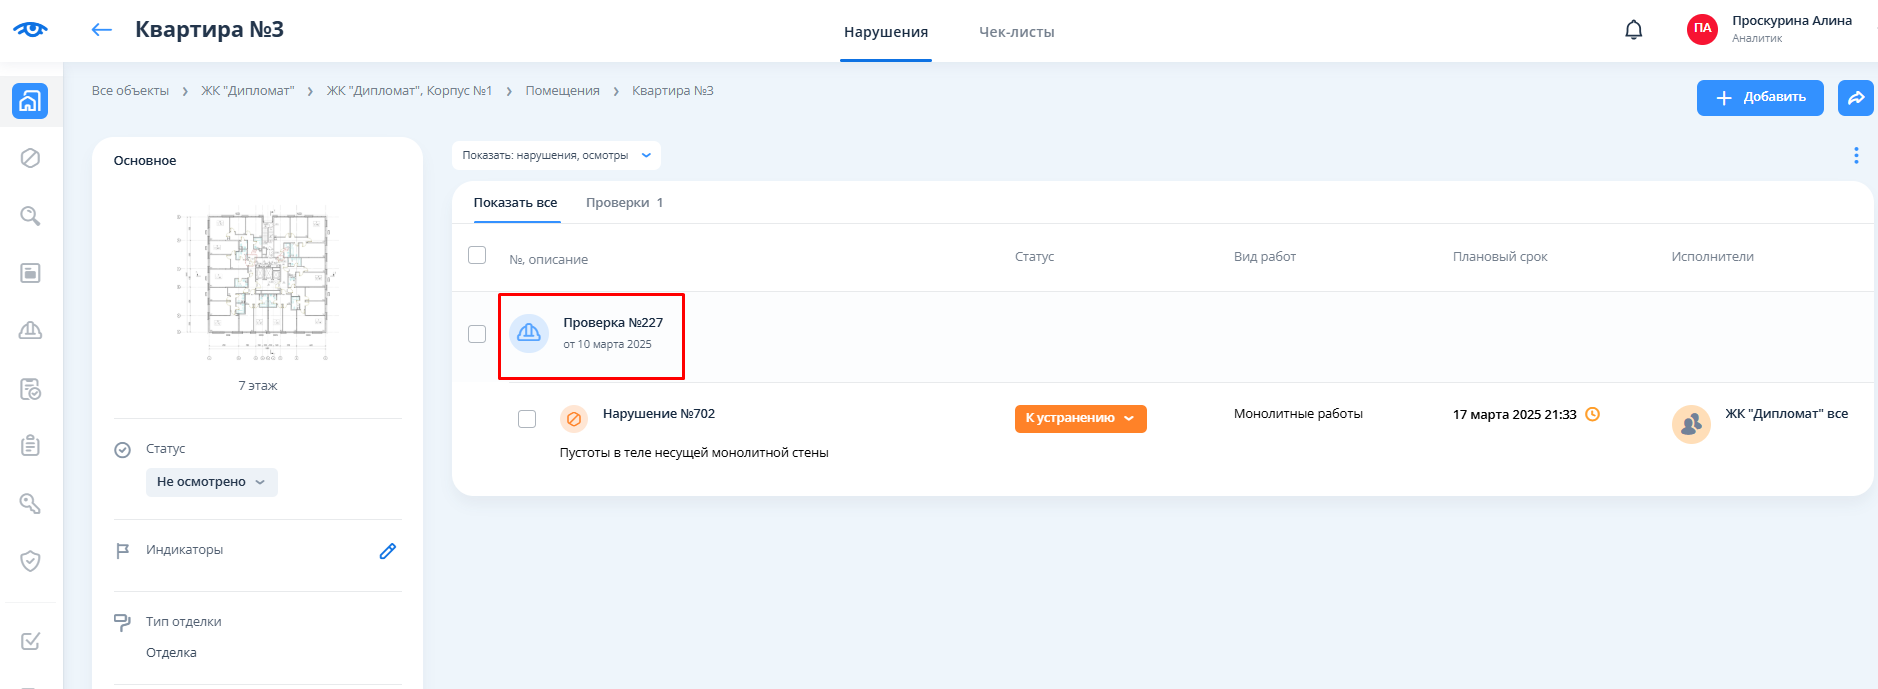
Task: Check the box for Нарушение №702
Action: [527, 419]
